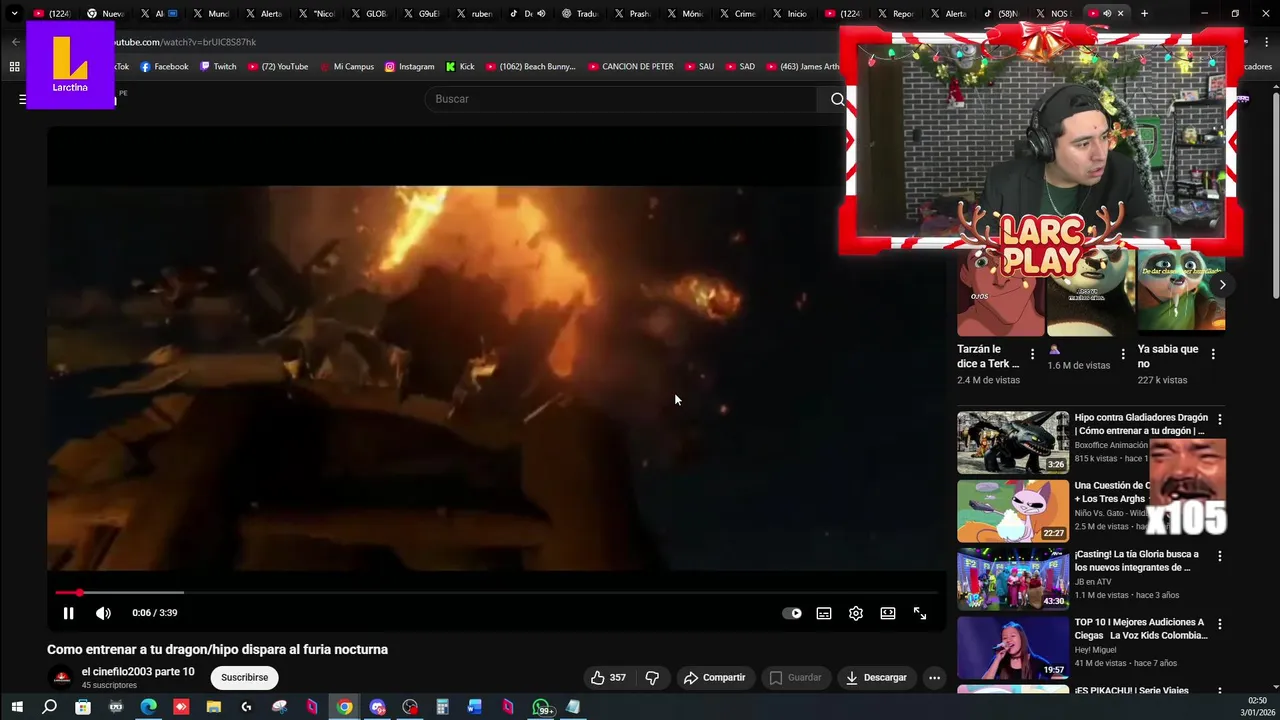The height and width of the screenshot is (720, 1280).
Task: Open File Explorer from the taskbar
Action: point(213,707)
